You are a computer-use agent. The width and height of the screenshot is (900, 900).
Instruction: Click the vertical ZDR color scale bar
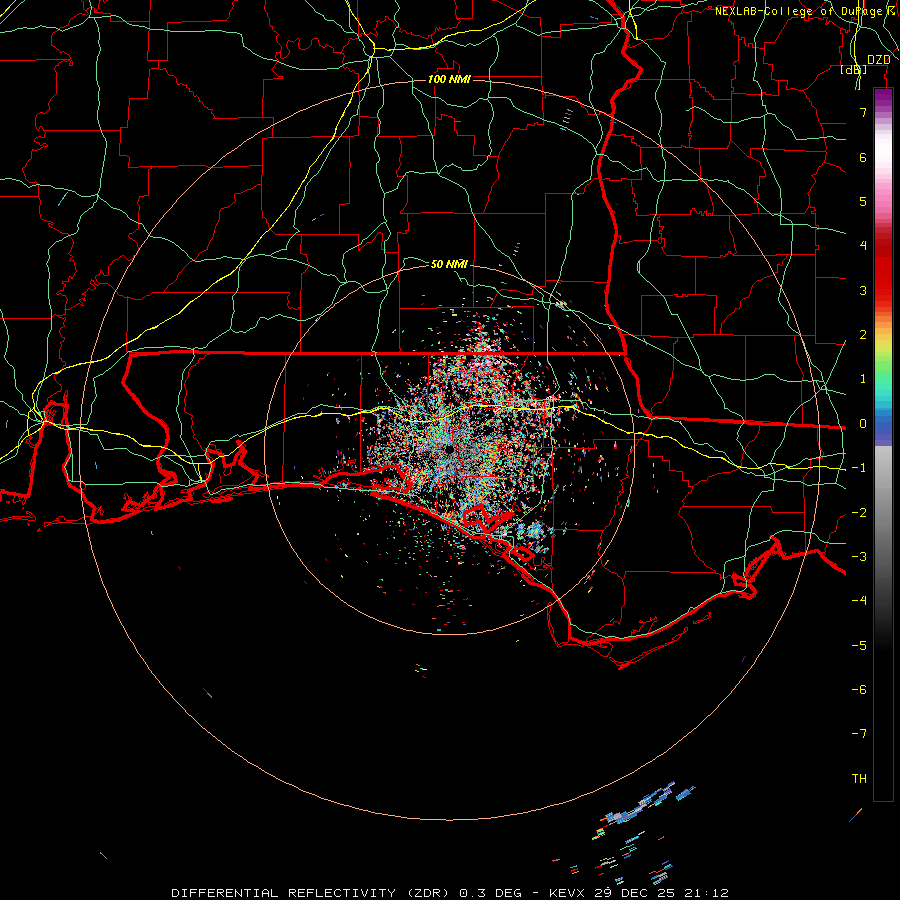(x=883, y=445)
